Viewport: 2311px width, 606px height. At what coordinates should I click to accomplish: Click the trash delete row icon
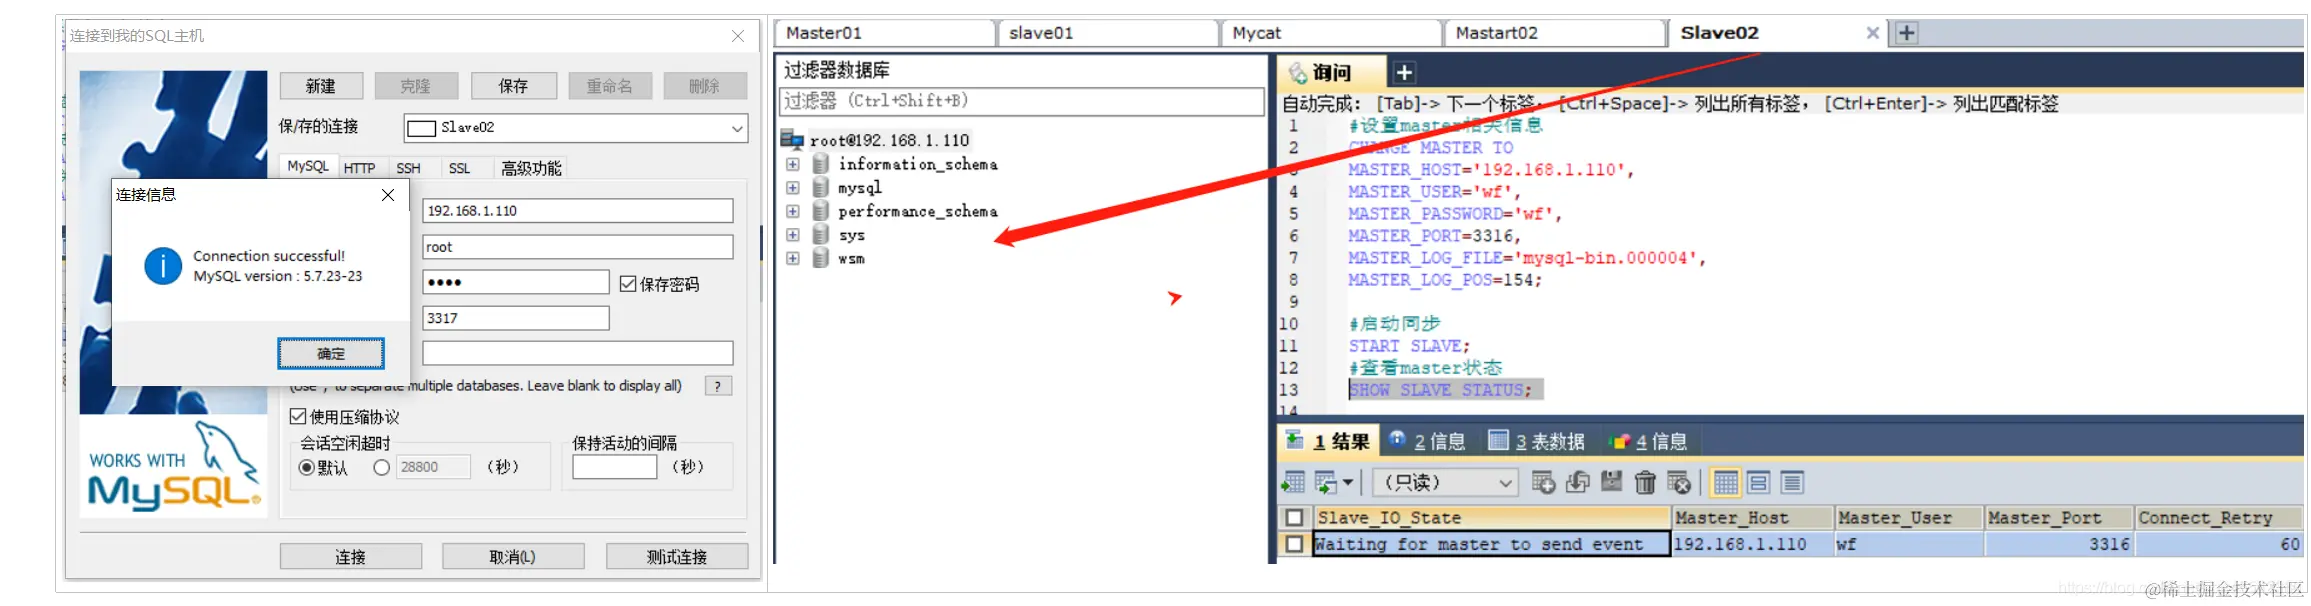[1645, 483]
